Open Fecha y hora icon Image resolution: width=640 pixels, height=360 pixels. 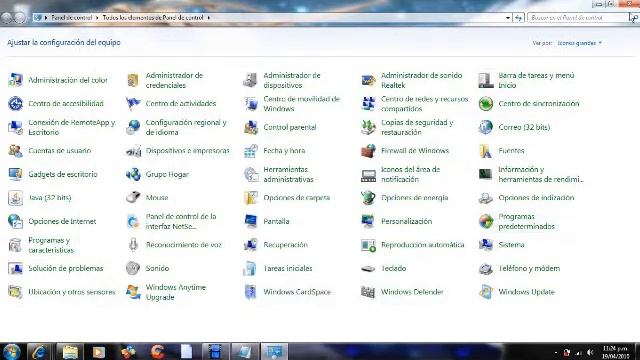tap(251, 151)
